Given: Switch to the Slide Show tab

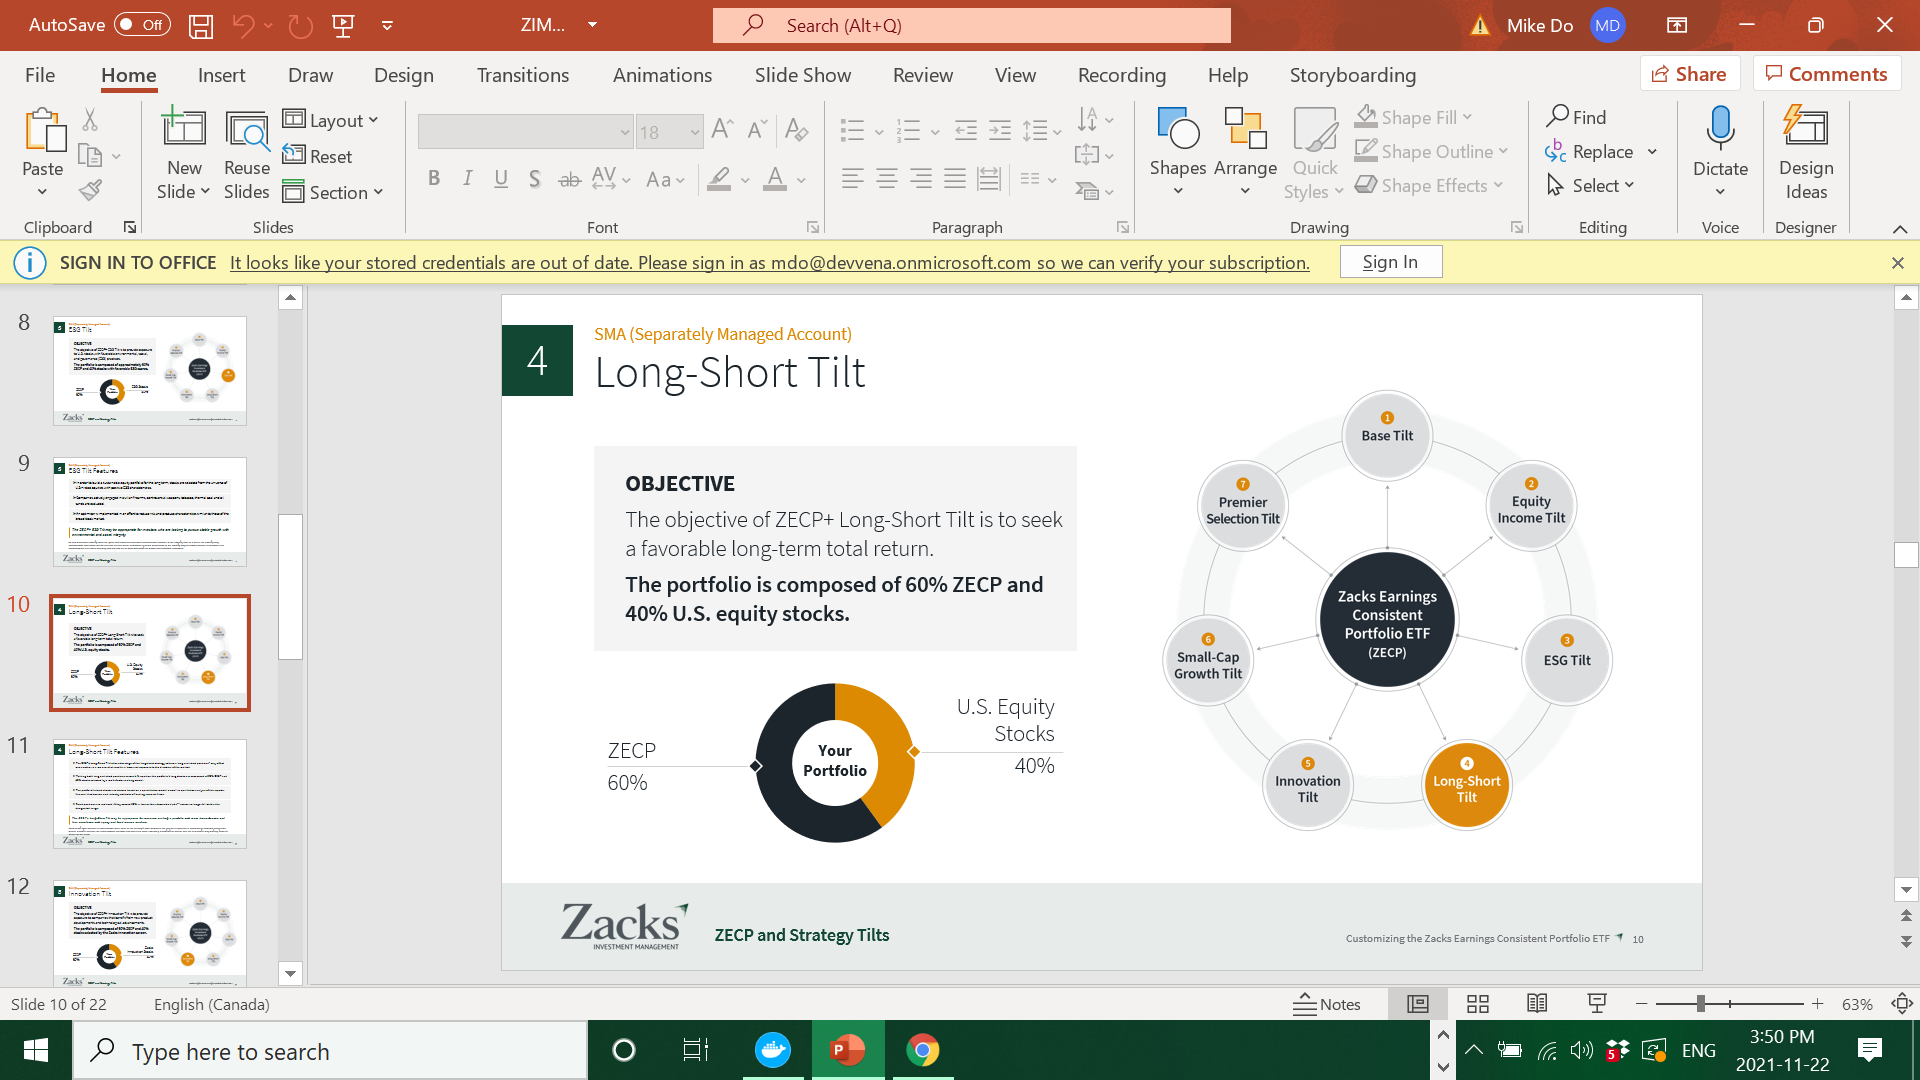Looking at the screenshot, I should (802, 75).
